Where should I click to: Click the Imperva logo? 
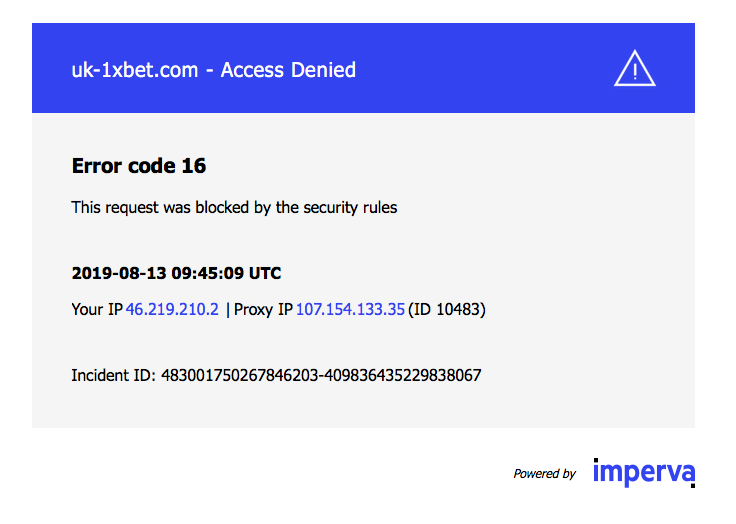pos(644,473)
